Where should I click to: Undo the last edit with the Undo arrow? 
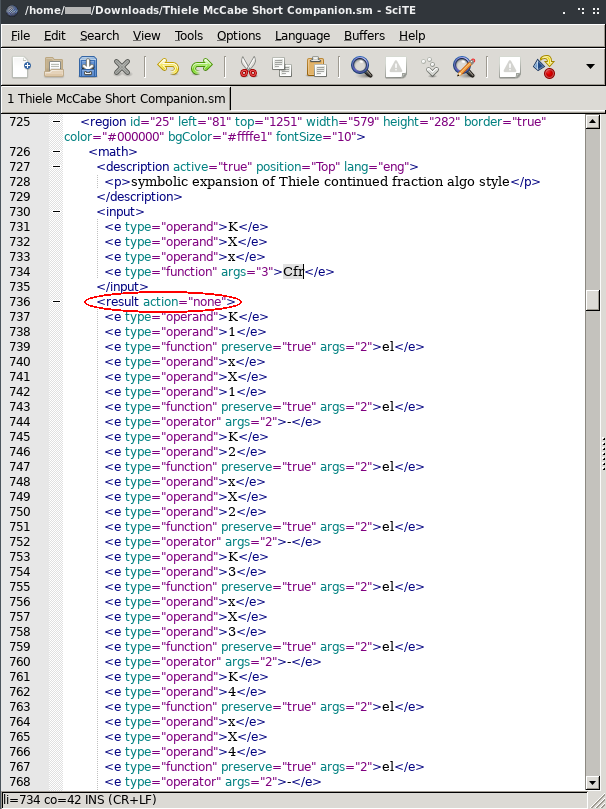point(168,67)
